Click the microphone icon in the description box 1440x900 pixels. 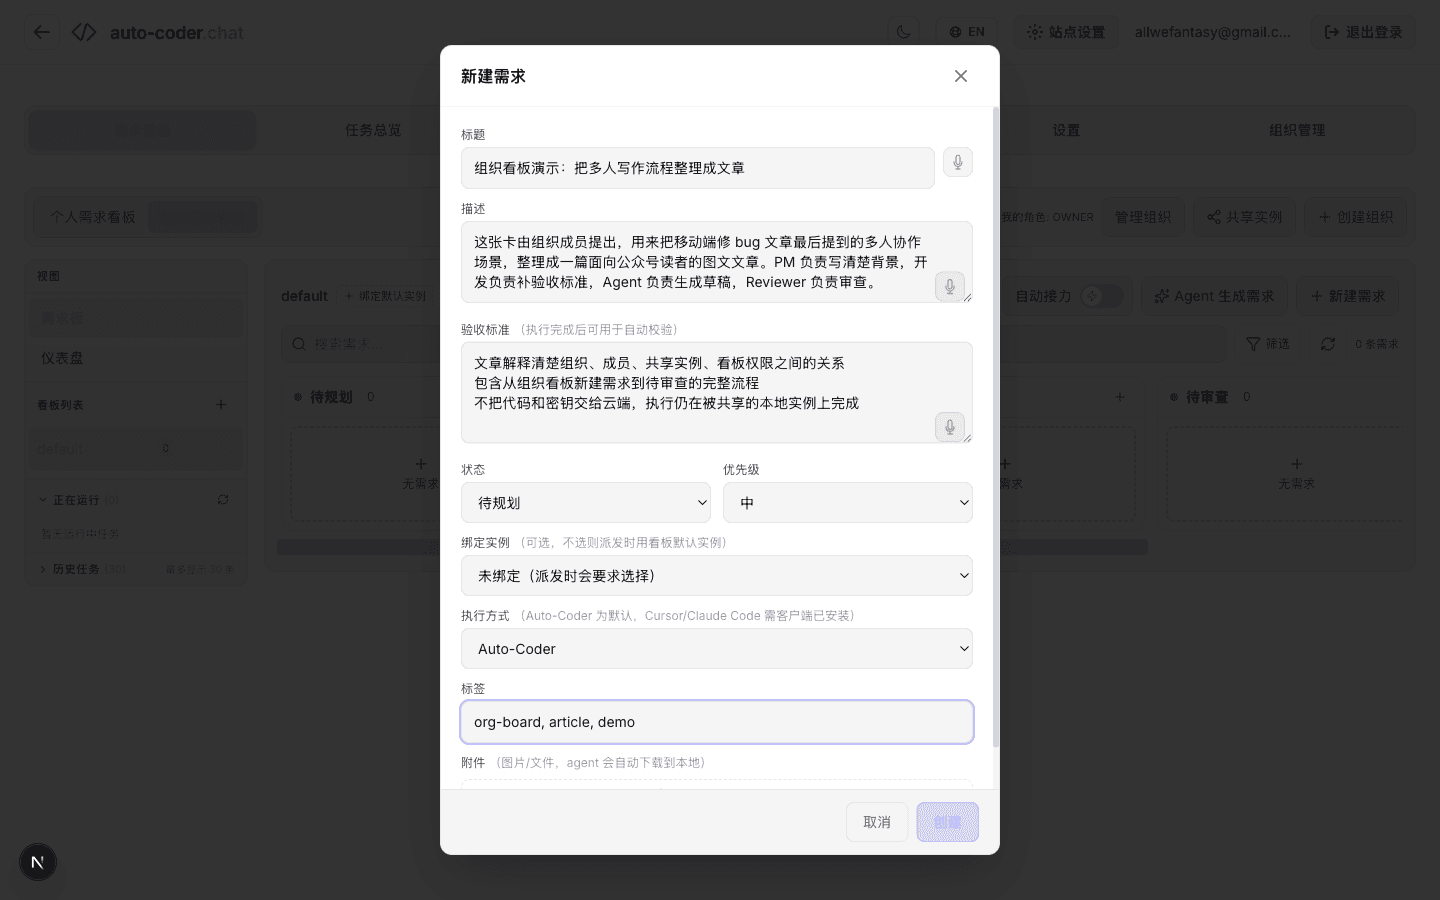(949, 287)
